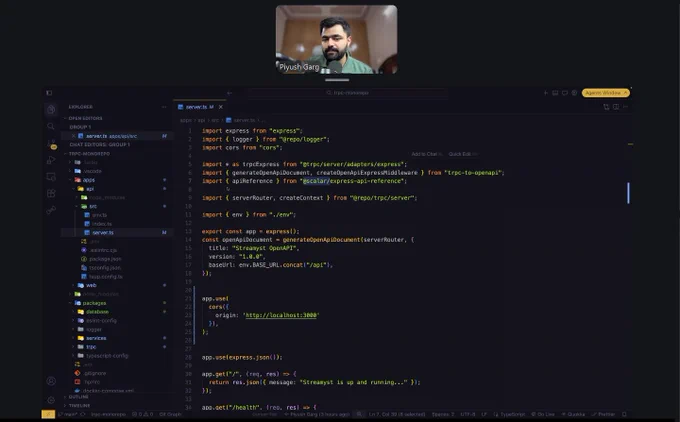
Task: Click the go back arrow in title bar
Action: pyautogui.click(x=229, y=93)
